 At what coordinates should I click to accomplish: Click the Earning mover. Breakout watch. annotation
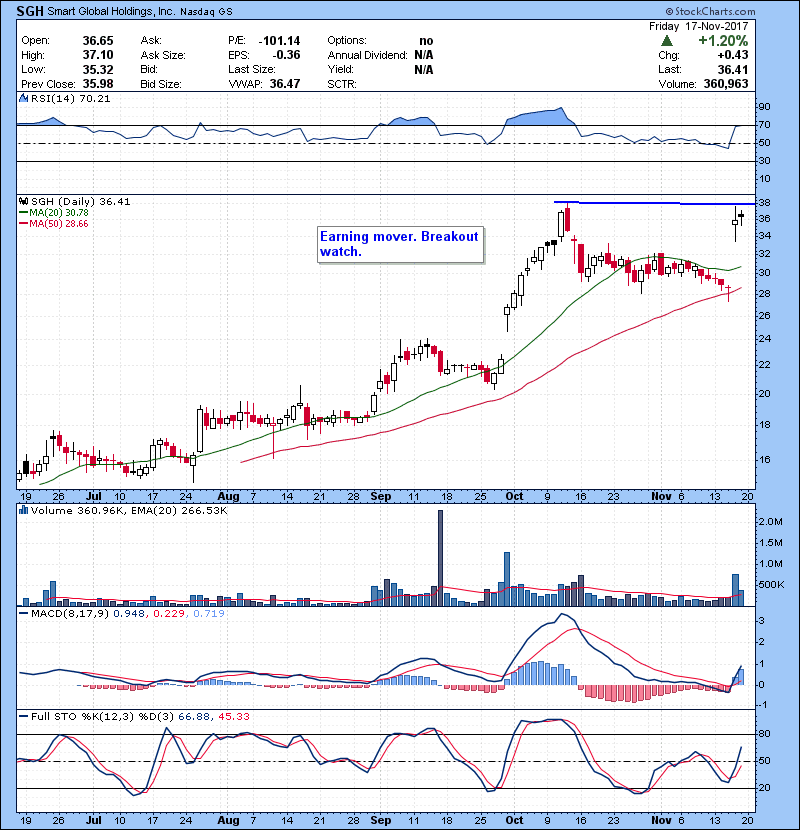(400, 244)
